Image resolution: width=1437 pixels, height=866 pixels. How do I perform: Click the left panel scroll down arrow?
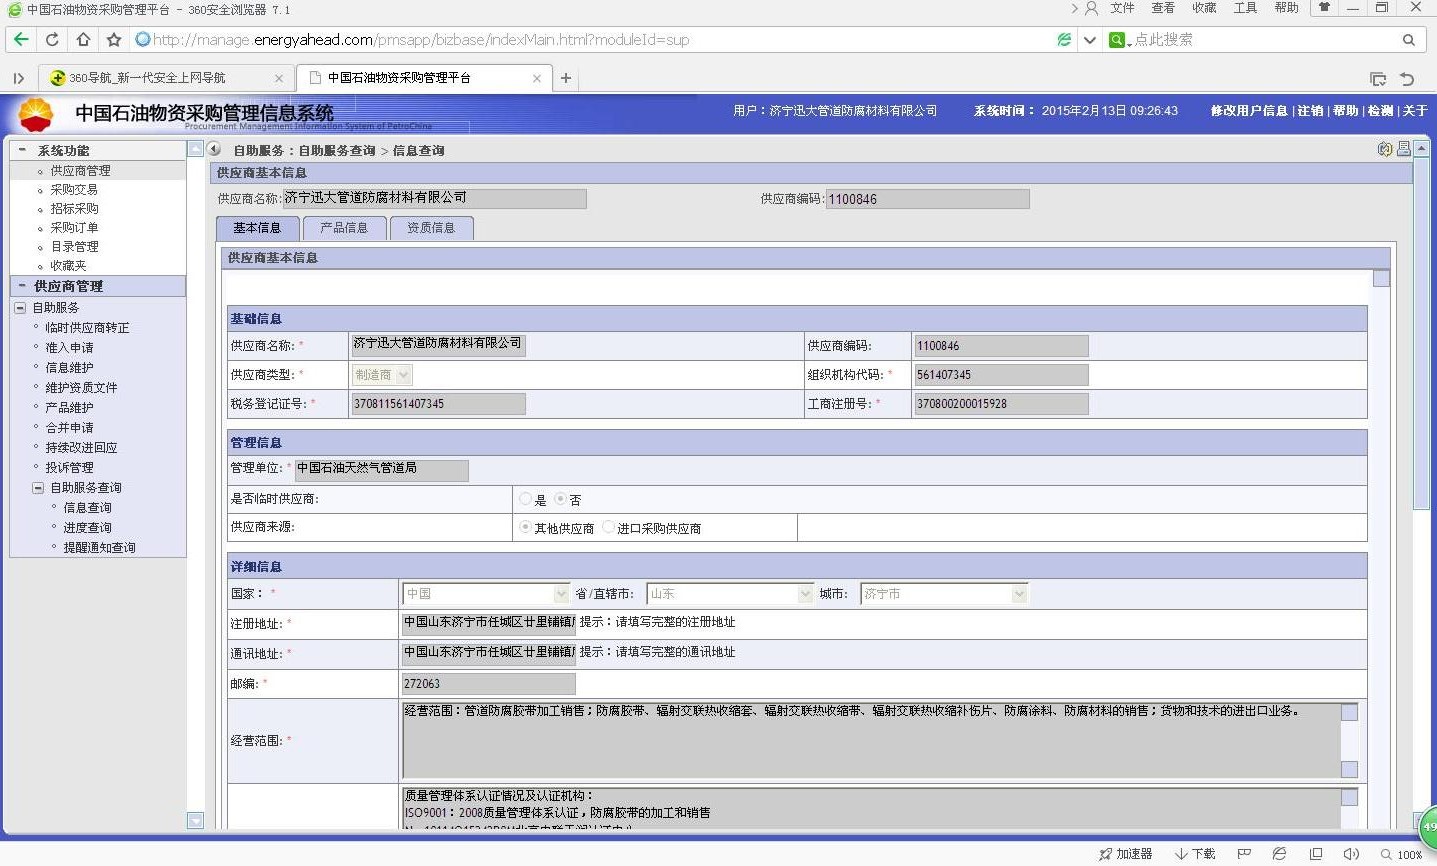(195, 821)
